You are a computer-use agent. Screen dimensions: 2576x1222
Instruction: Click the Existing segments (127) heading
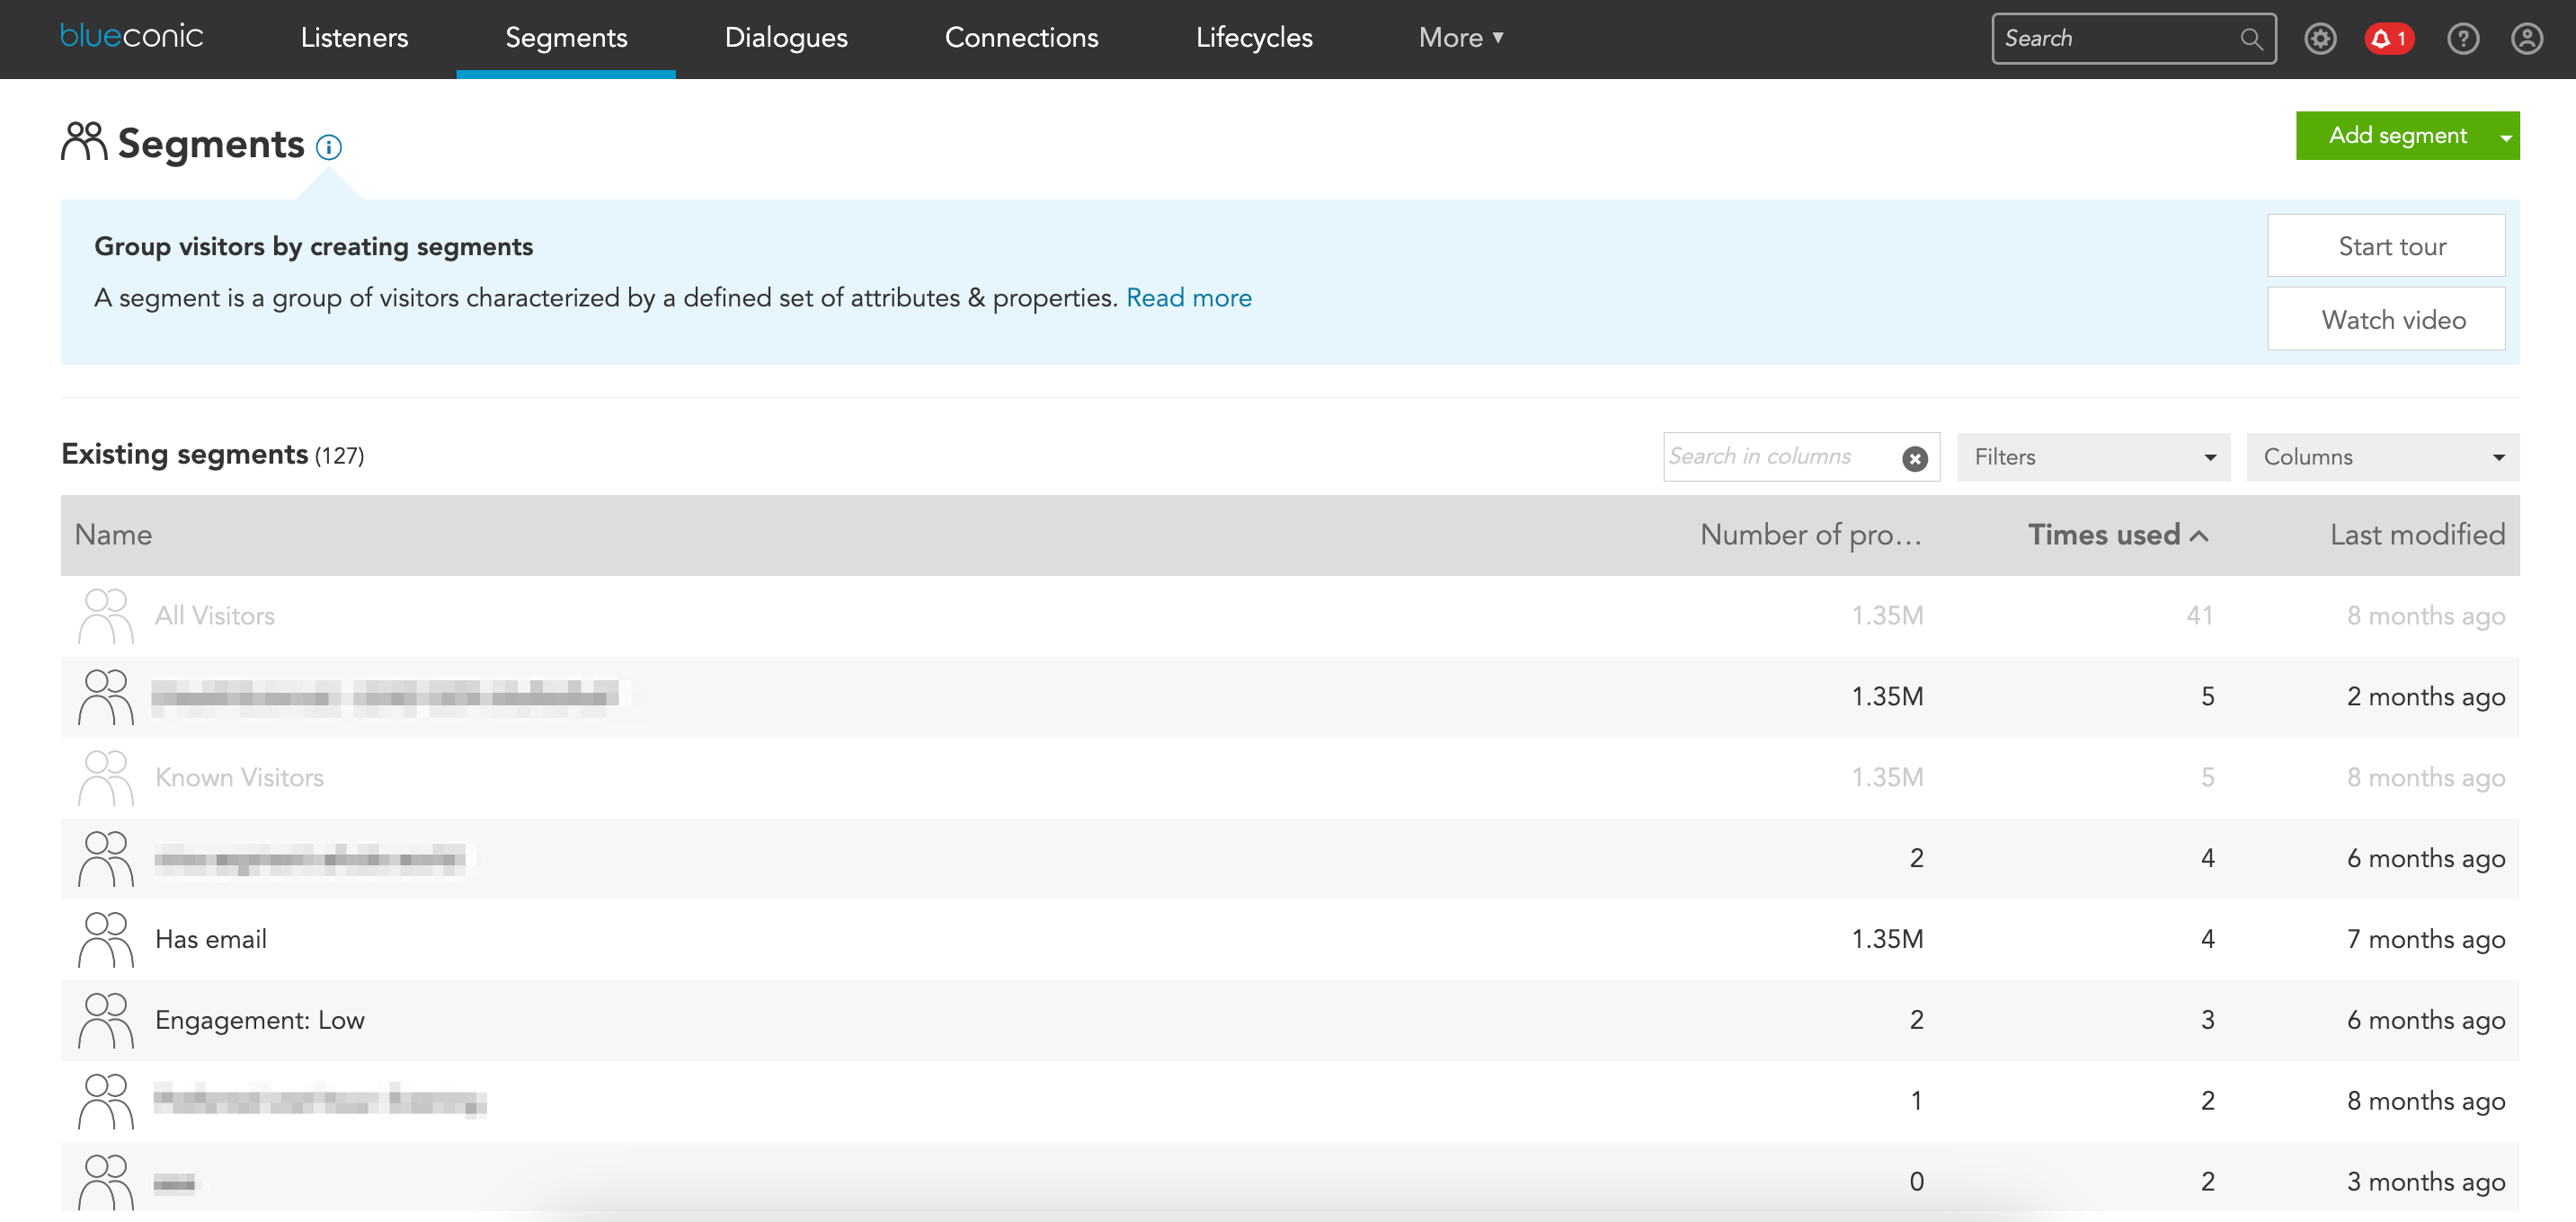tap(212, 455)
